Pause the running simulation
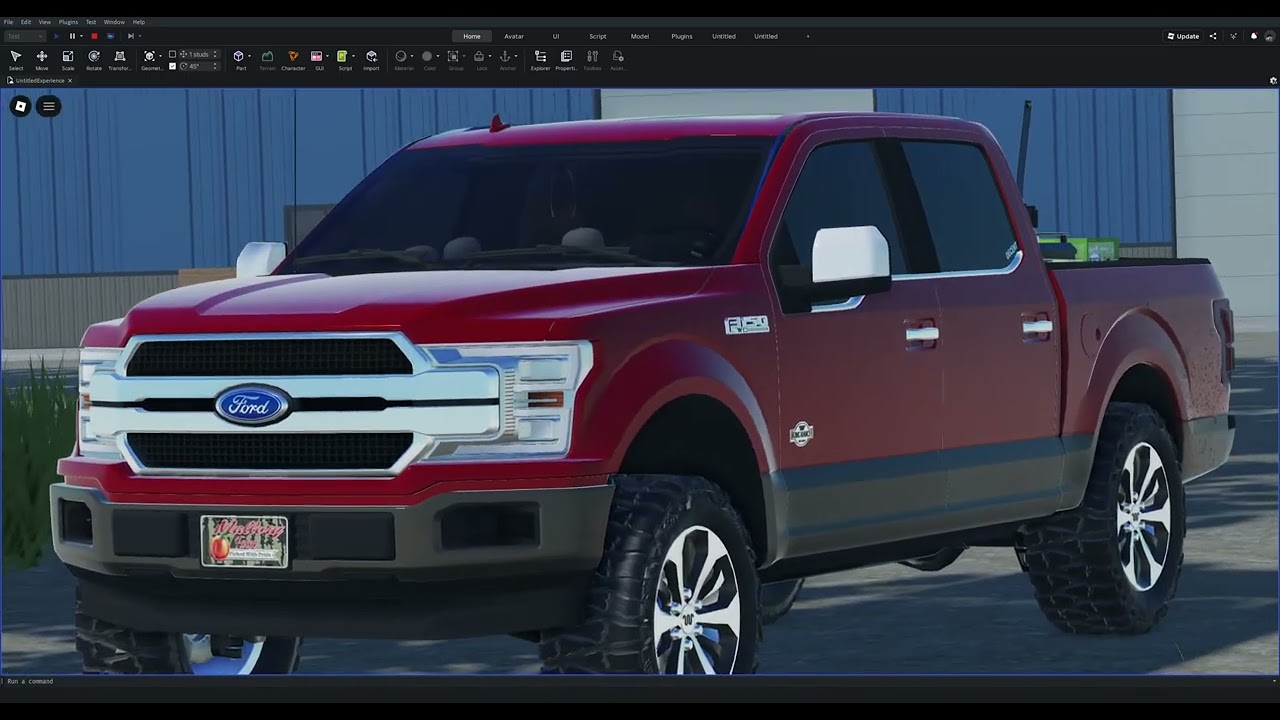This screenshot has width=1280, height=720. (72, 36)
